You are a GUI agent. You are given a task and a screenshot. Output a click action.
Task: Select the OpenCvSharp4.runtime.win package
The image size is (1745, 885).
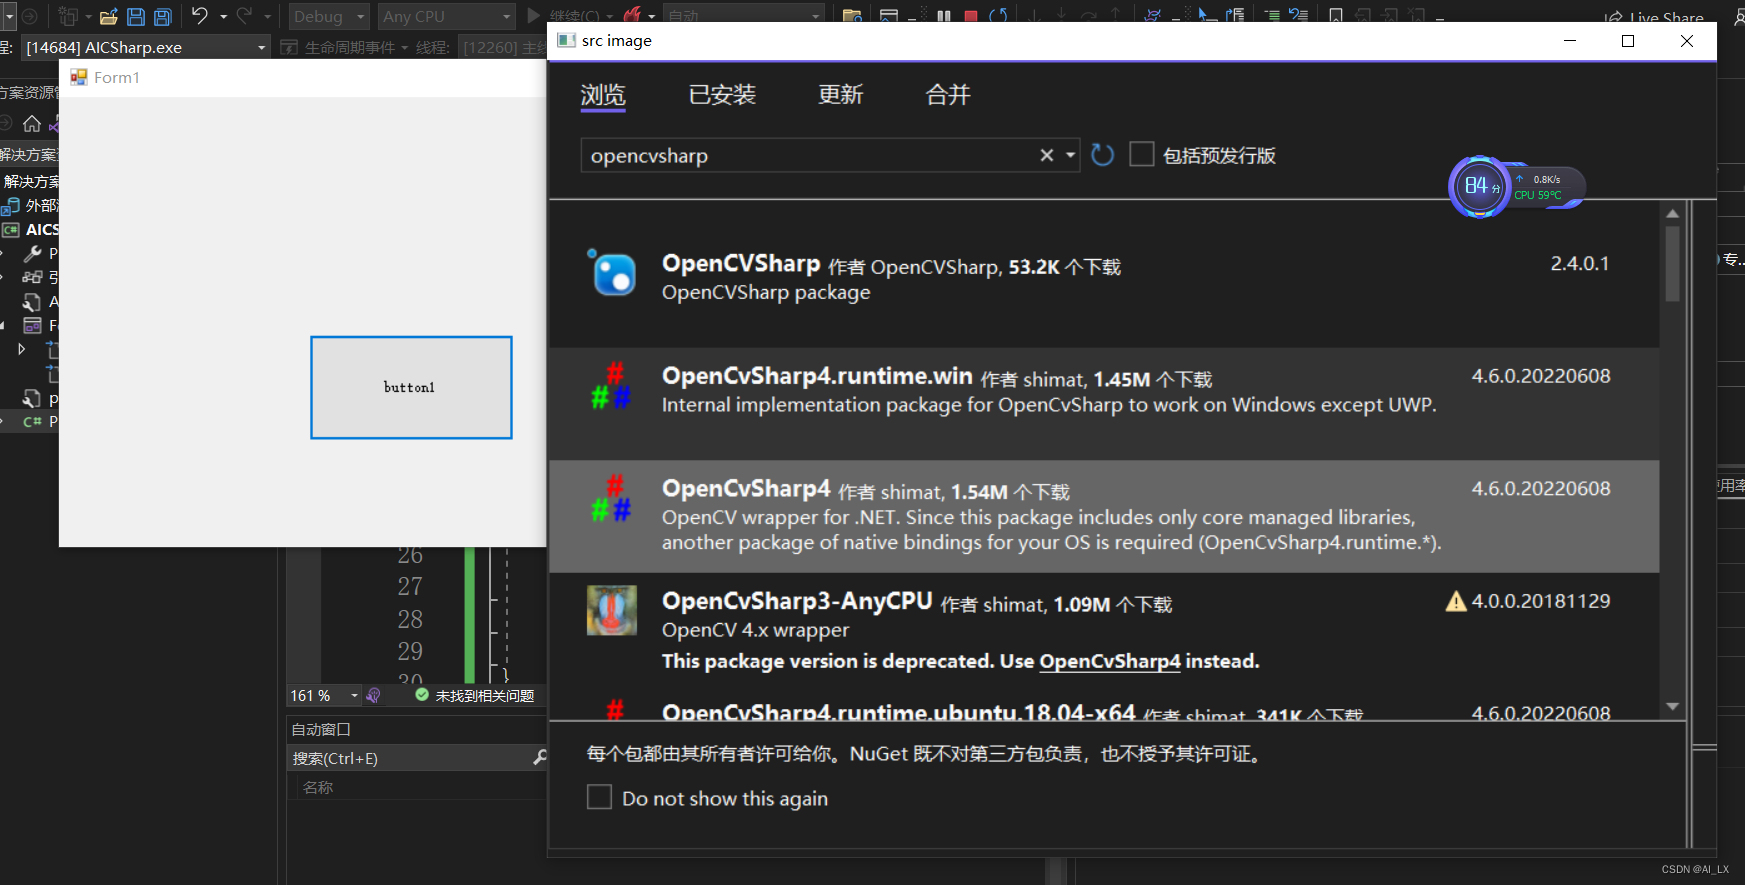1104,404
